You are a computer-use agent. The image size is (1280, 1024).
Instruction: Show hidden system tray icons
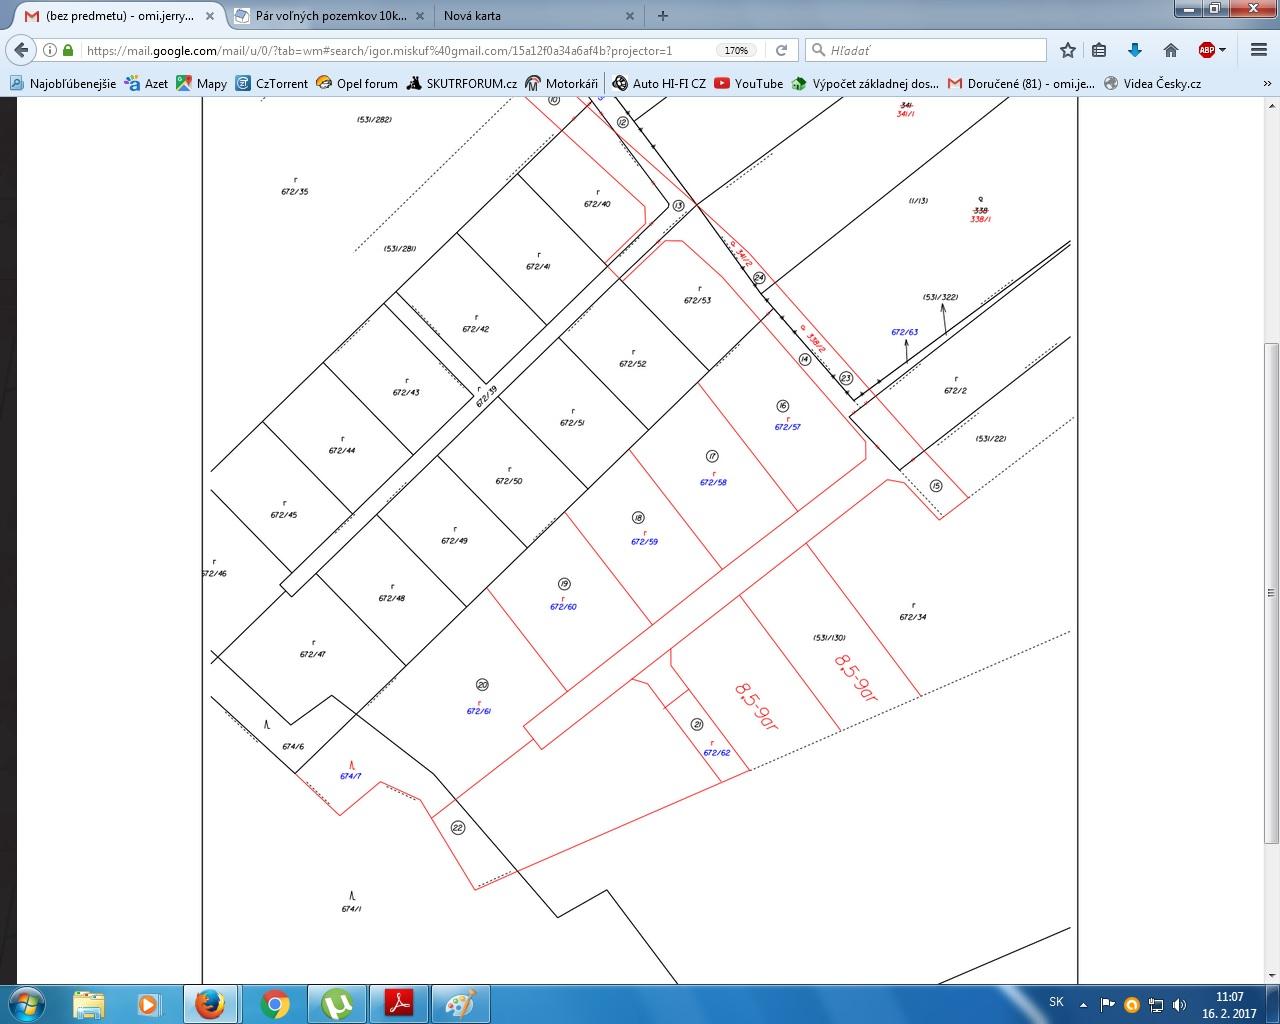click(x=1084, y=1004)
